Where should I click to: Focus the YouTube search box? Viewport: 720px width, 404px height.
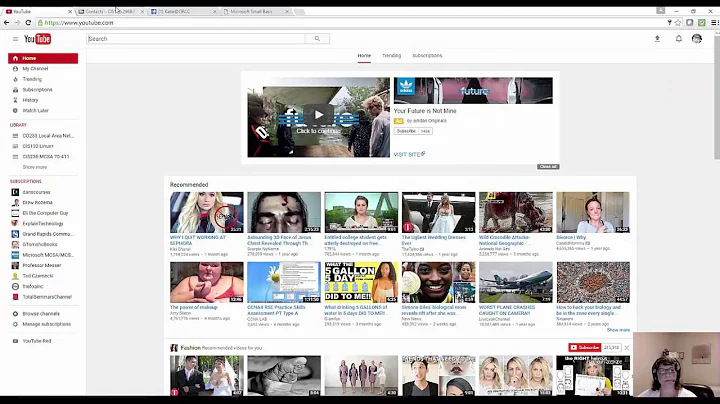point(196,39)
